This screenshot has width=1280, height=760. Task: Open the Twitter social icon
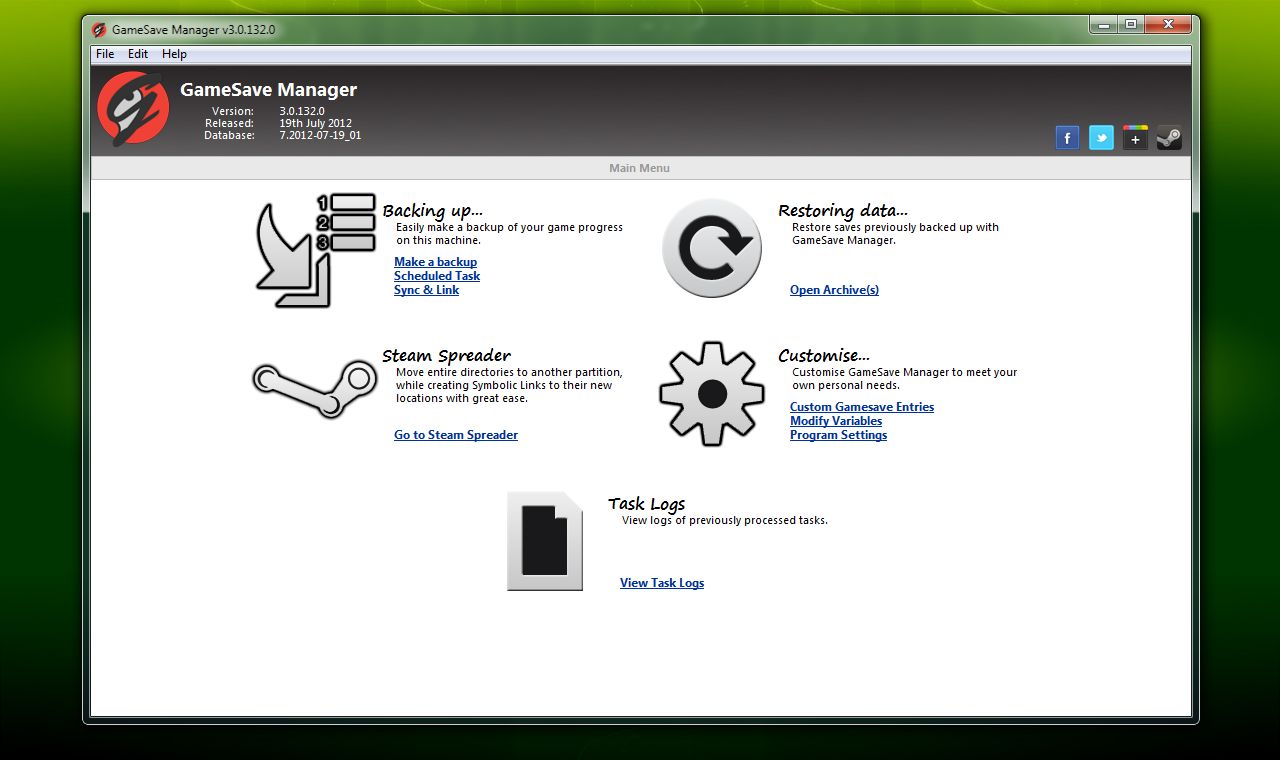(x=1101, y=138)
